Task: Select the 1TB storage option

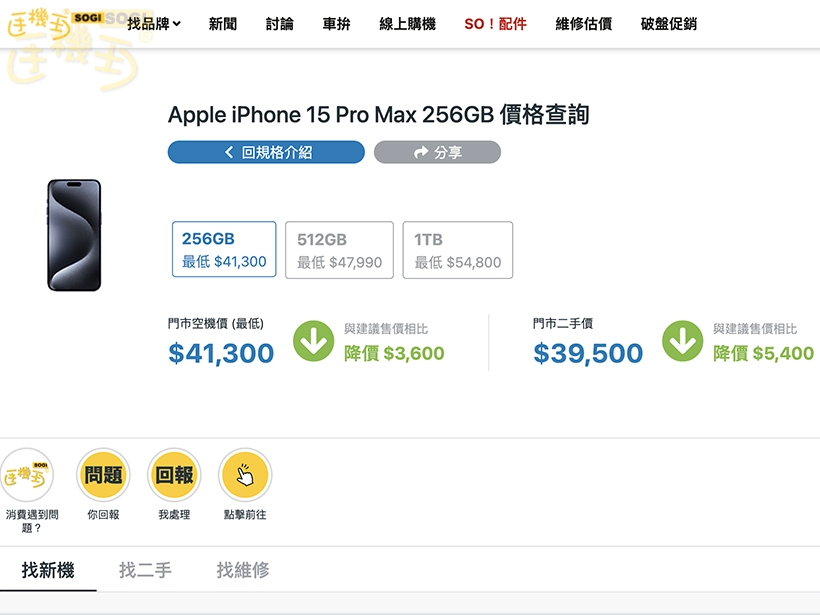Action: click(x=458, y=249)
